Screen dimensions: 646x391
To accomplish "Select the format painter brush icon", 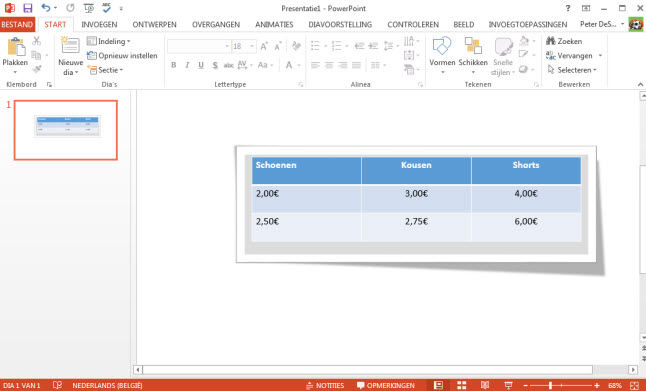I will tap(37, 69).
